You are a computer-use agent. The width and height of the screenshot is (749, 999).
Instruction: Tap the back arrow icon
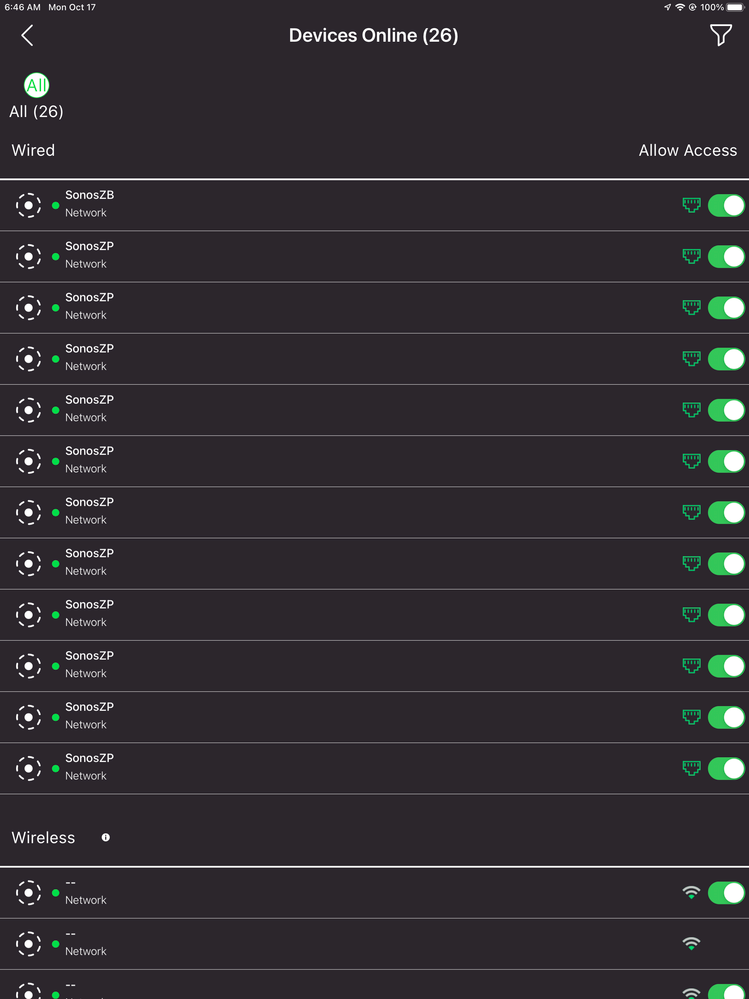[27, 36]
